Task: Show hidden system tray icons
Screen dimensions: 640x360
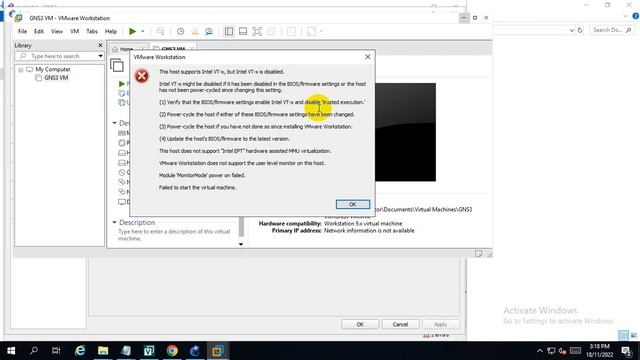Action: click(540, 351)
